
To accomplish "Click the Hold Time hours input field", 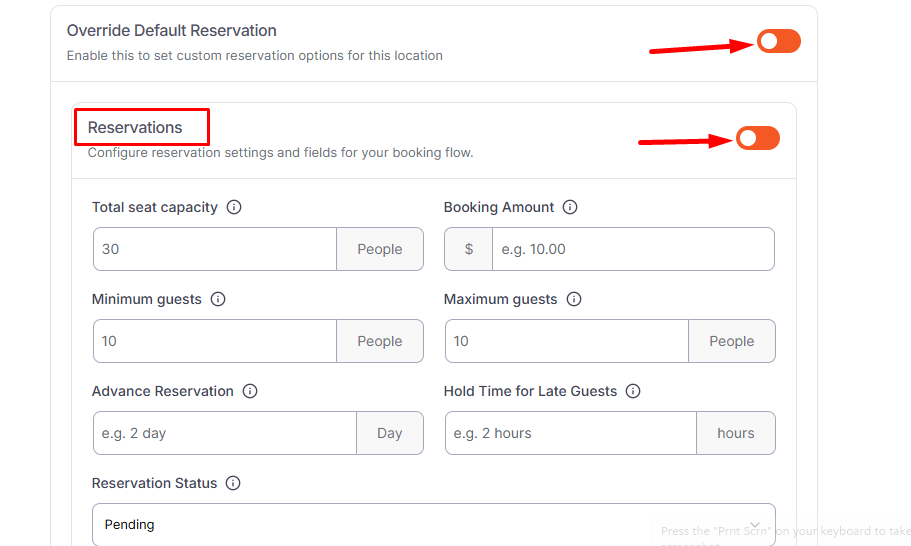I will 570,433.
